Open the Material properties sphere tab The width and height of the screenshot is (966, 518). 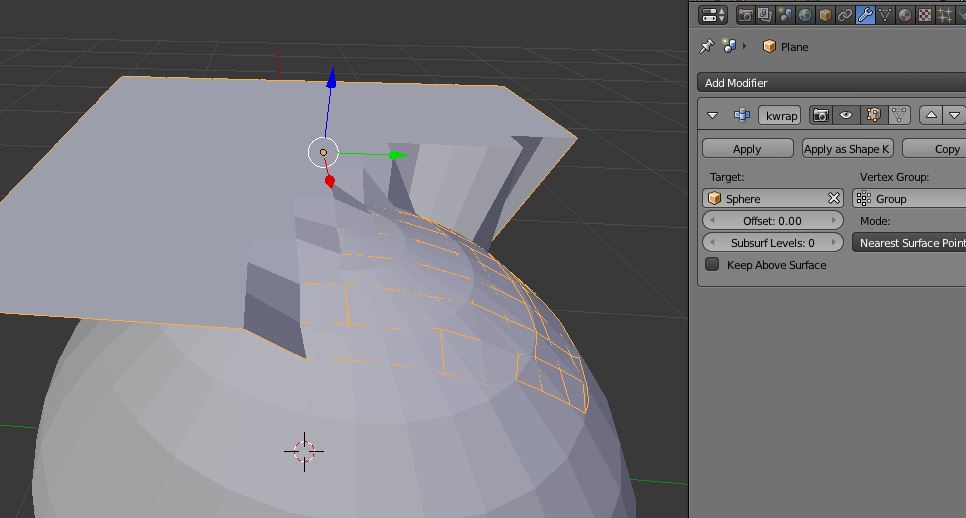point(905,15)
